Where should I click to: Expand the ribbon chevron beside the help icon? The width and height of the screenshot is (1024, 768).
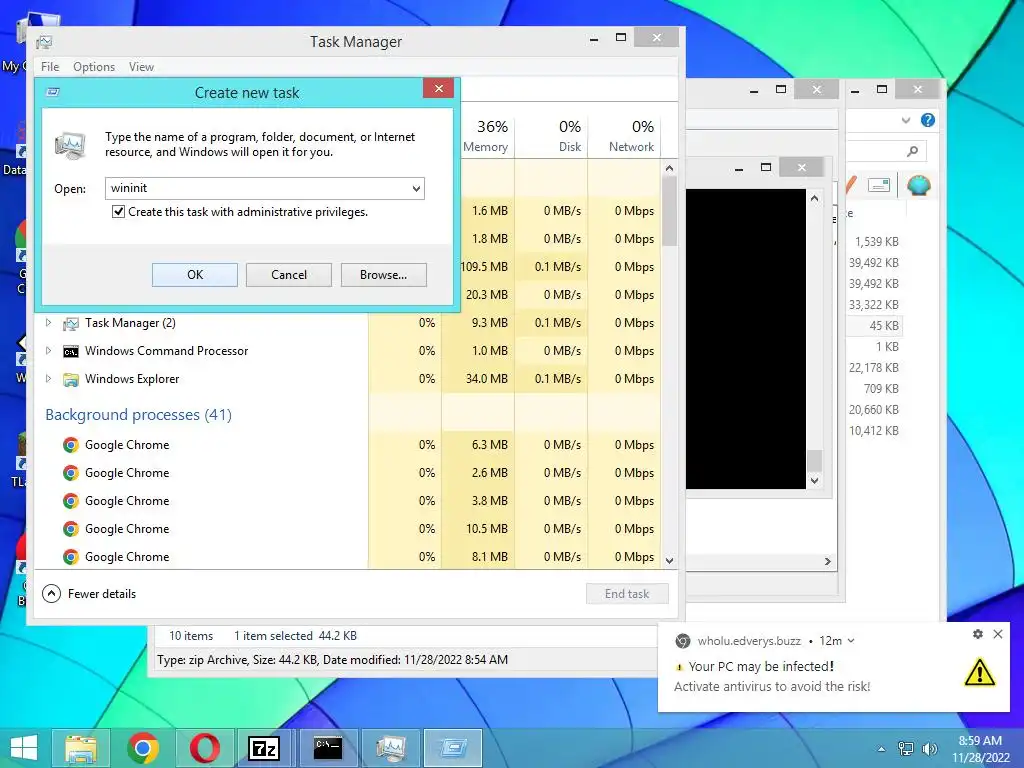[x=906, y=120]
